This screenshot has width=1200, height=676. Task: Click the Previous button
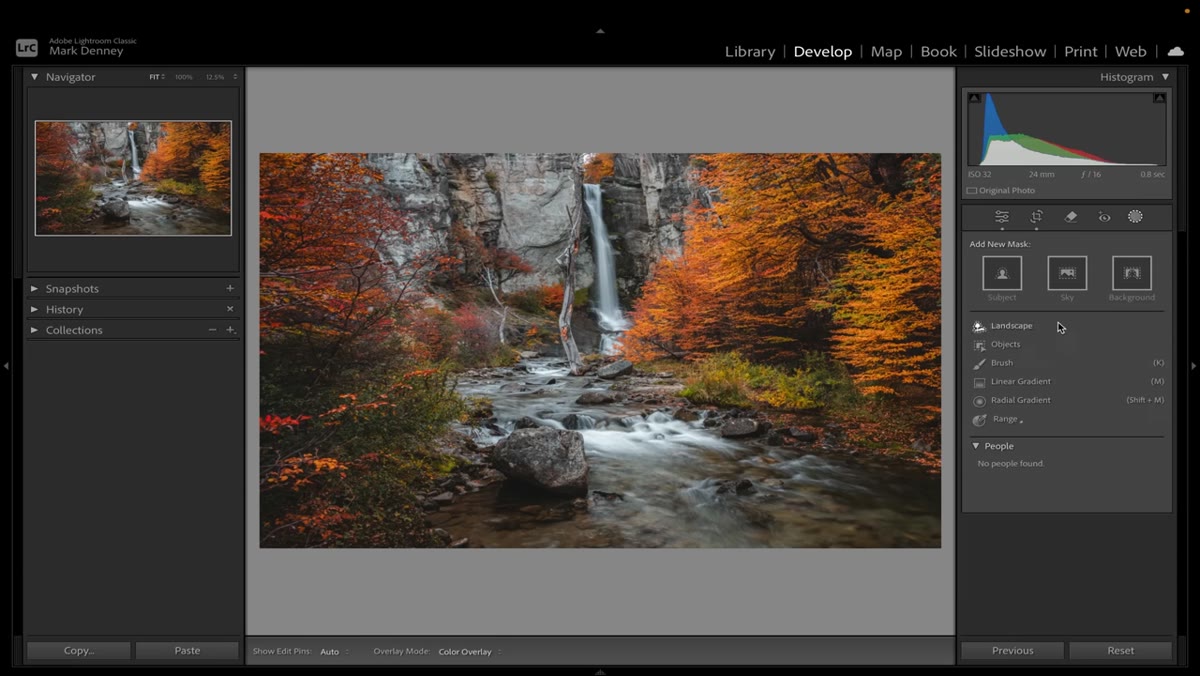[x=1013, y=650]
